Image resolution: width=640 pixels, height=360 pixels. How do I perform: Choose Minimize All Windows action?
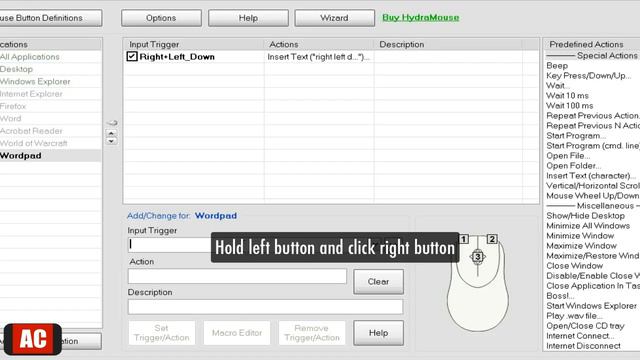pyautogui.click(x=588, y=226)
